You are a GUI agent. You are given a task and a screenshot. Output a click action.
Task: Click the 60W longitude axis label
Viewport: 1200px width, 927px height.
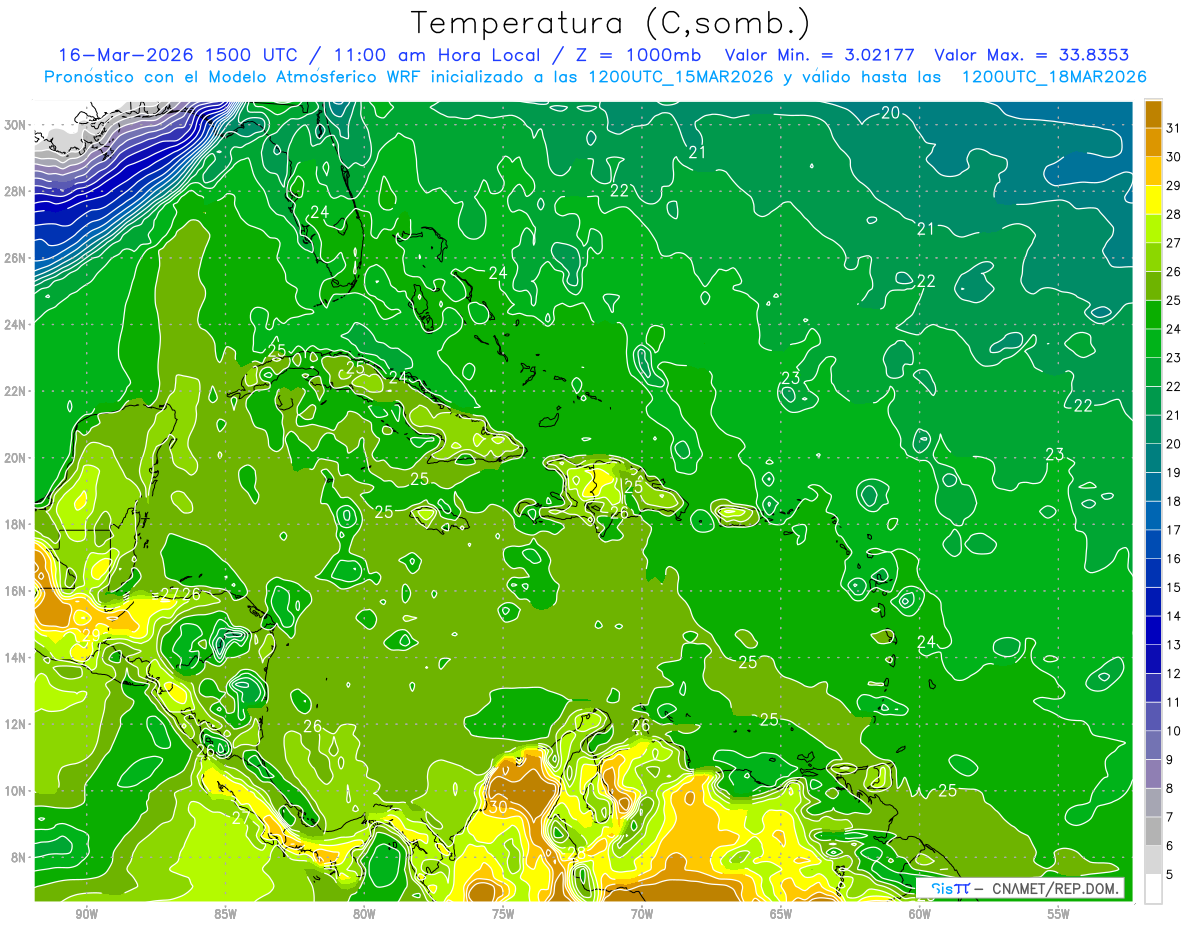(x=920, y=915)
